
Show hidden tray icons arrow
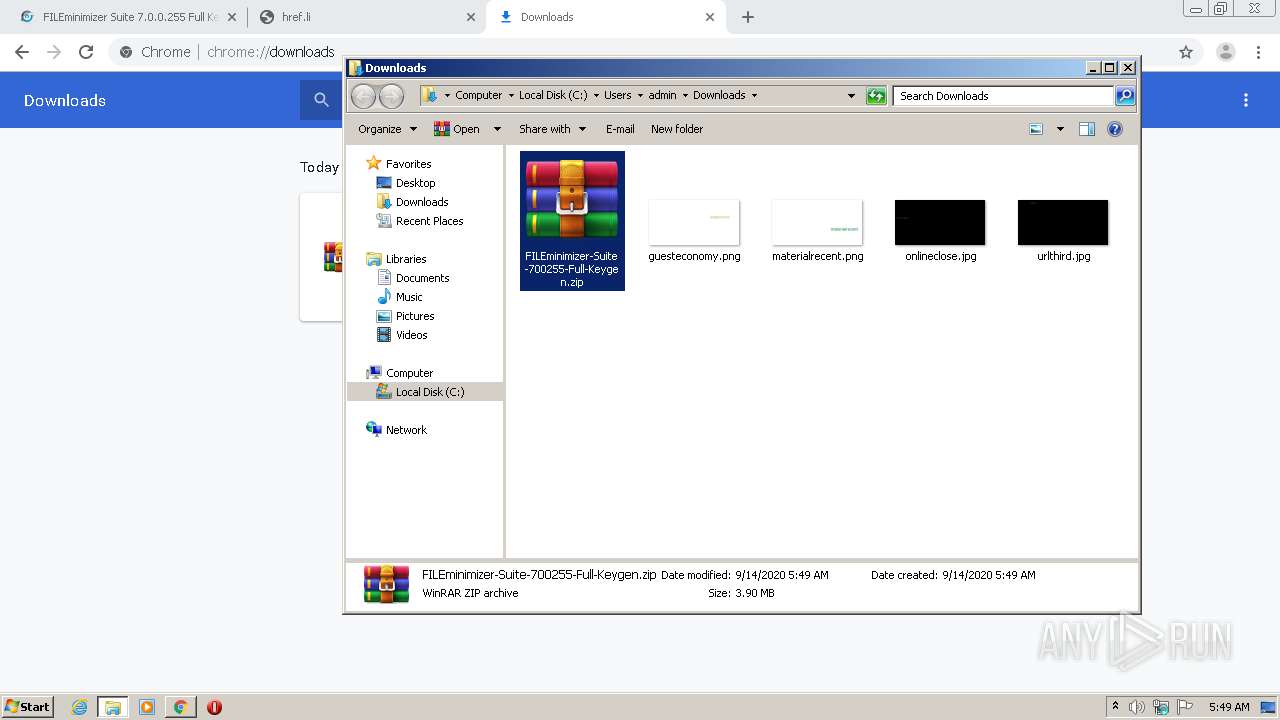click(1115, 706)
